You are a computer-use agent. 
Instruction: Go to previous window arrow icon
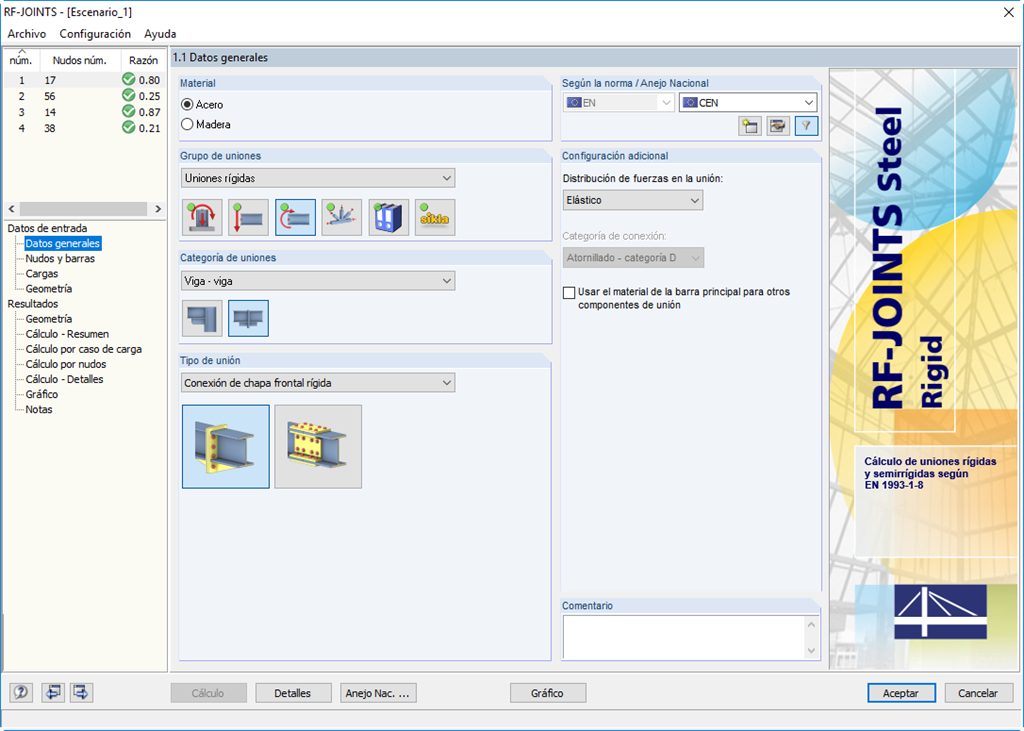(x=53, y=692)
